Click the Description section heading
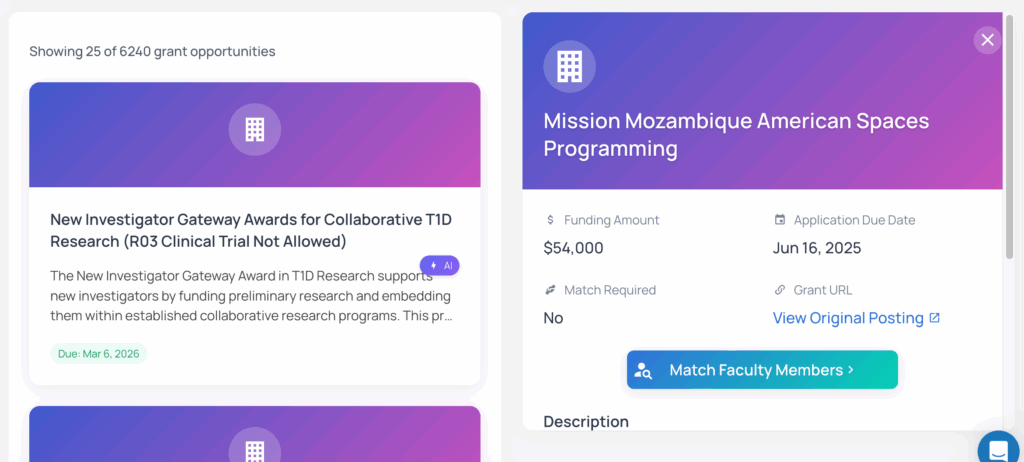The width and height of the screenshot is (1024, 462). (x=586, y=421)
